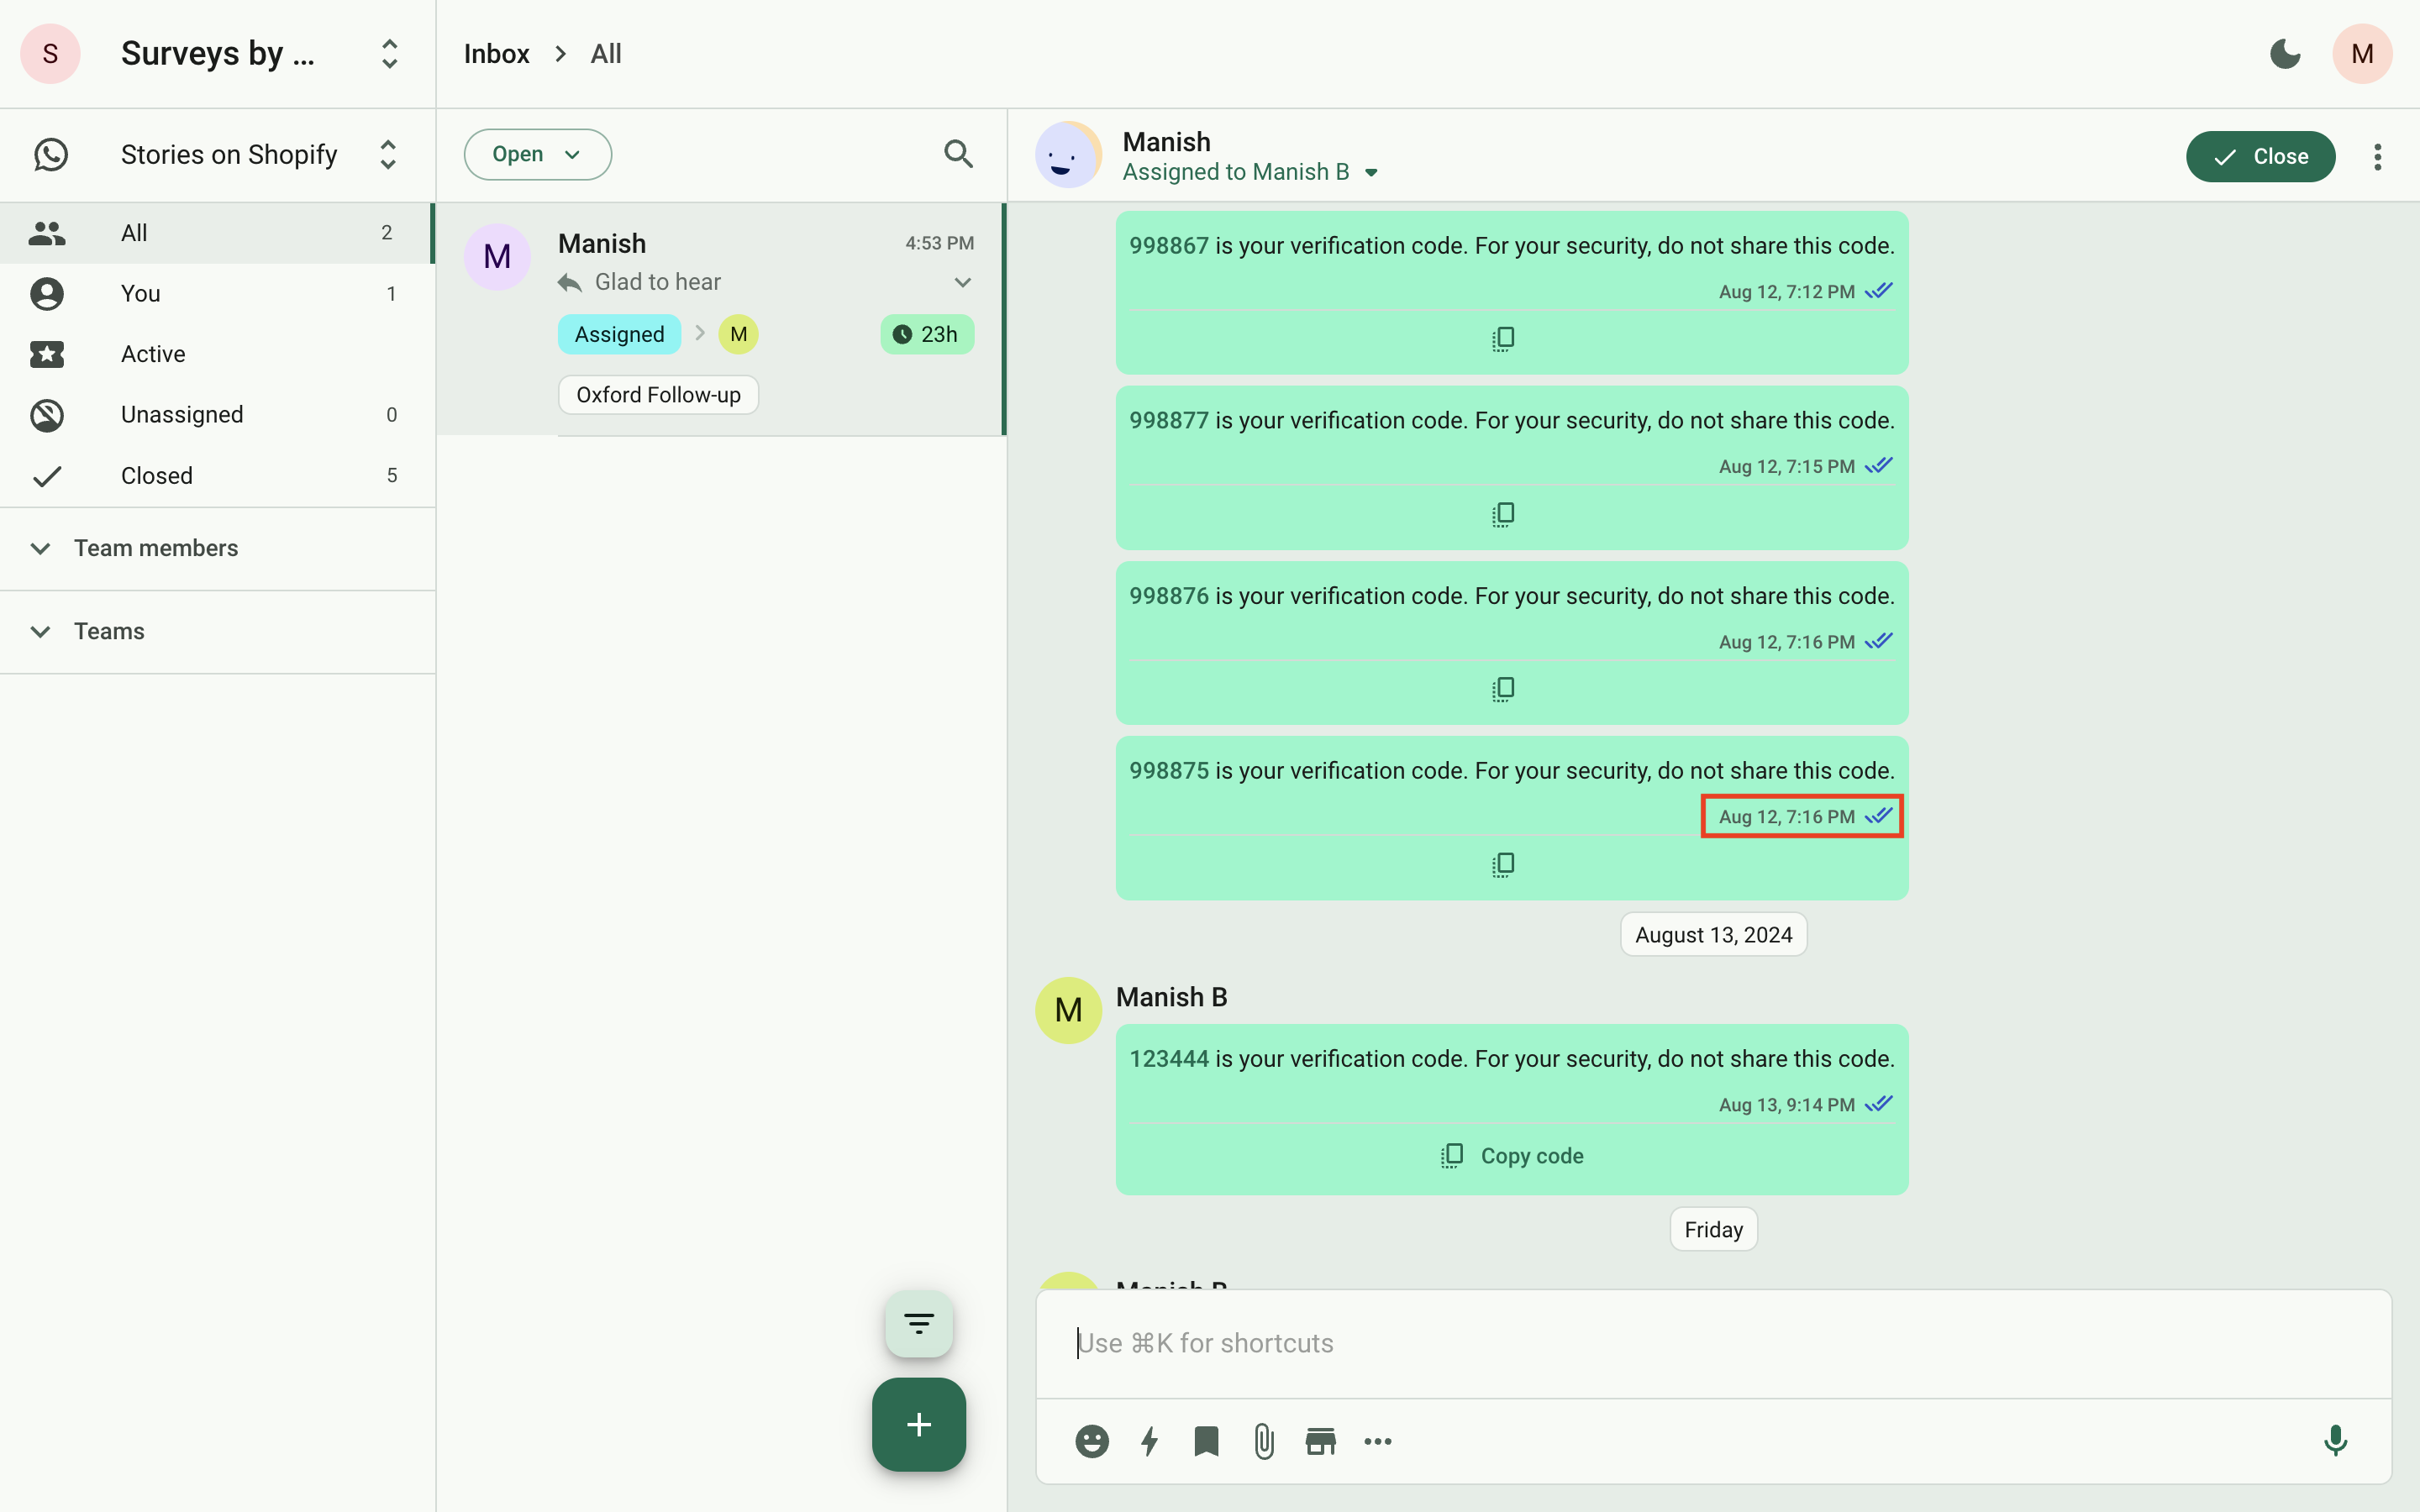Open conversation filter floating button
Image resolution: width=2420 pixels, height=1512 pixels.
918,1324
